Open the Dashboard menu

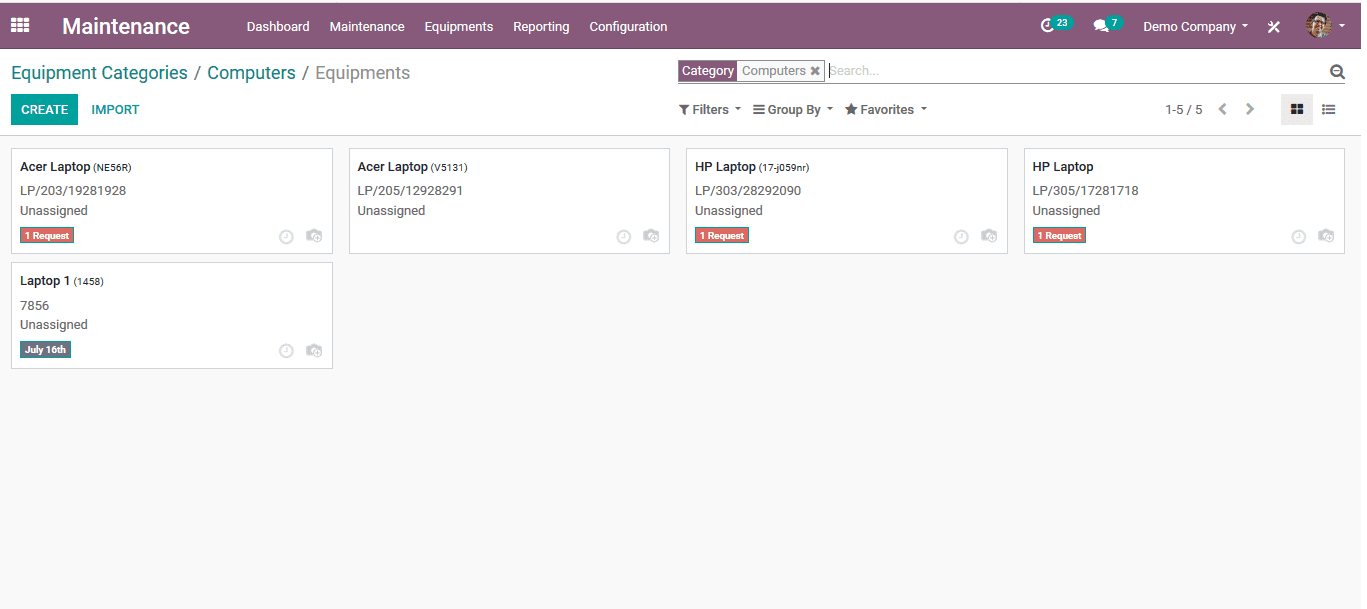[x=278, y=27]
